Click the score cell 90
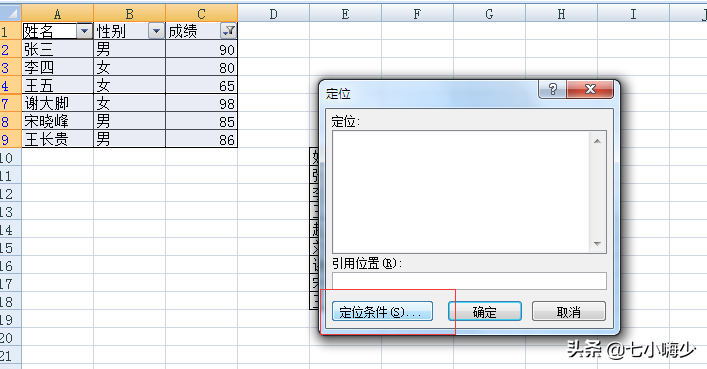Viewport: 707px width, 369px height. [202, 49]
